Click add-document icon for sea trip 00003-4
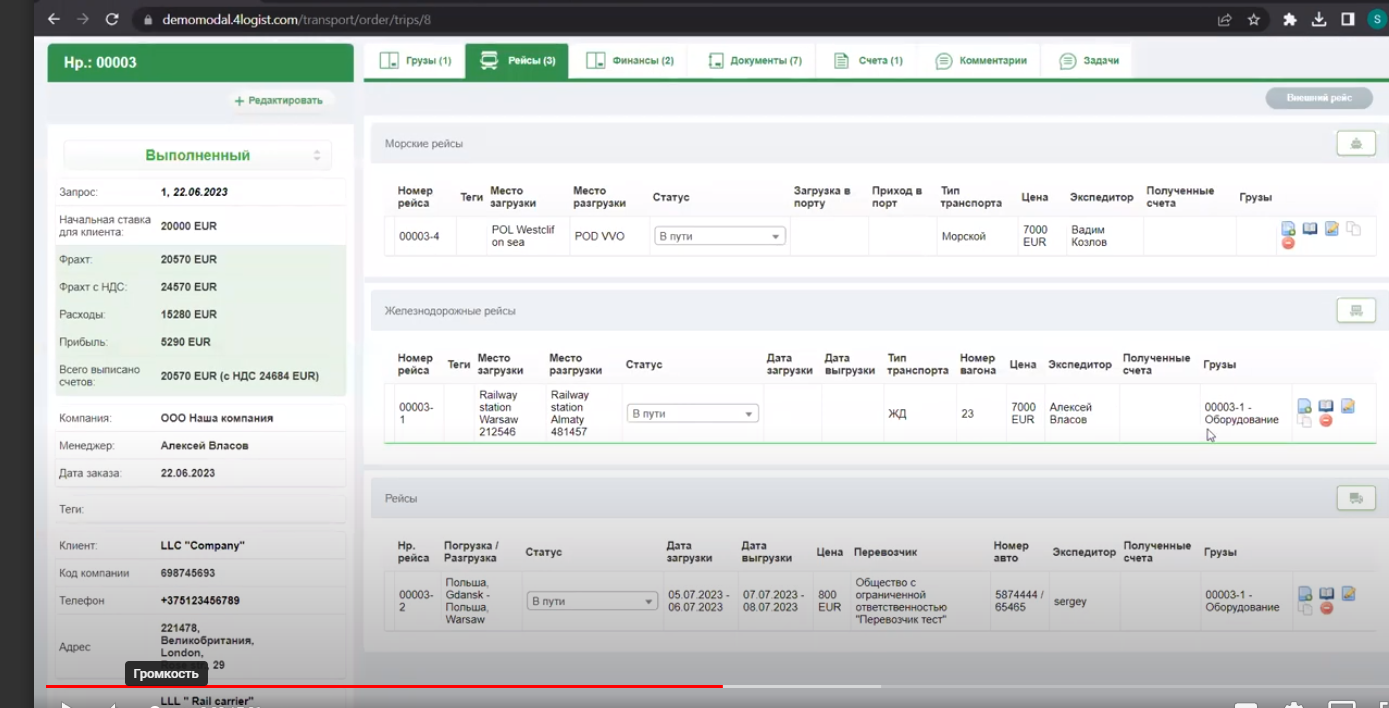Screen dimensions: 1389x708 click(1288, 229)
